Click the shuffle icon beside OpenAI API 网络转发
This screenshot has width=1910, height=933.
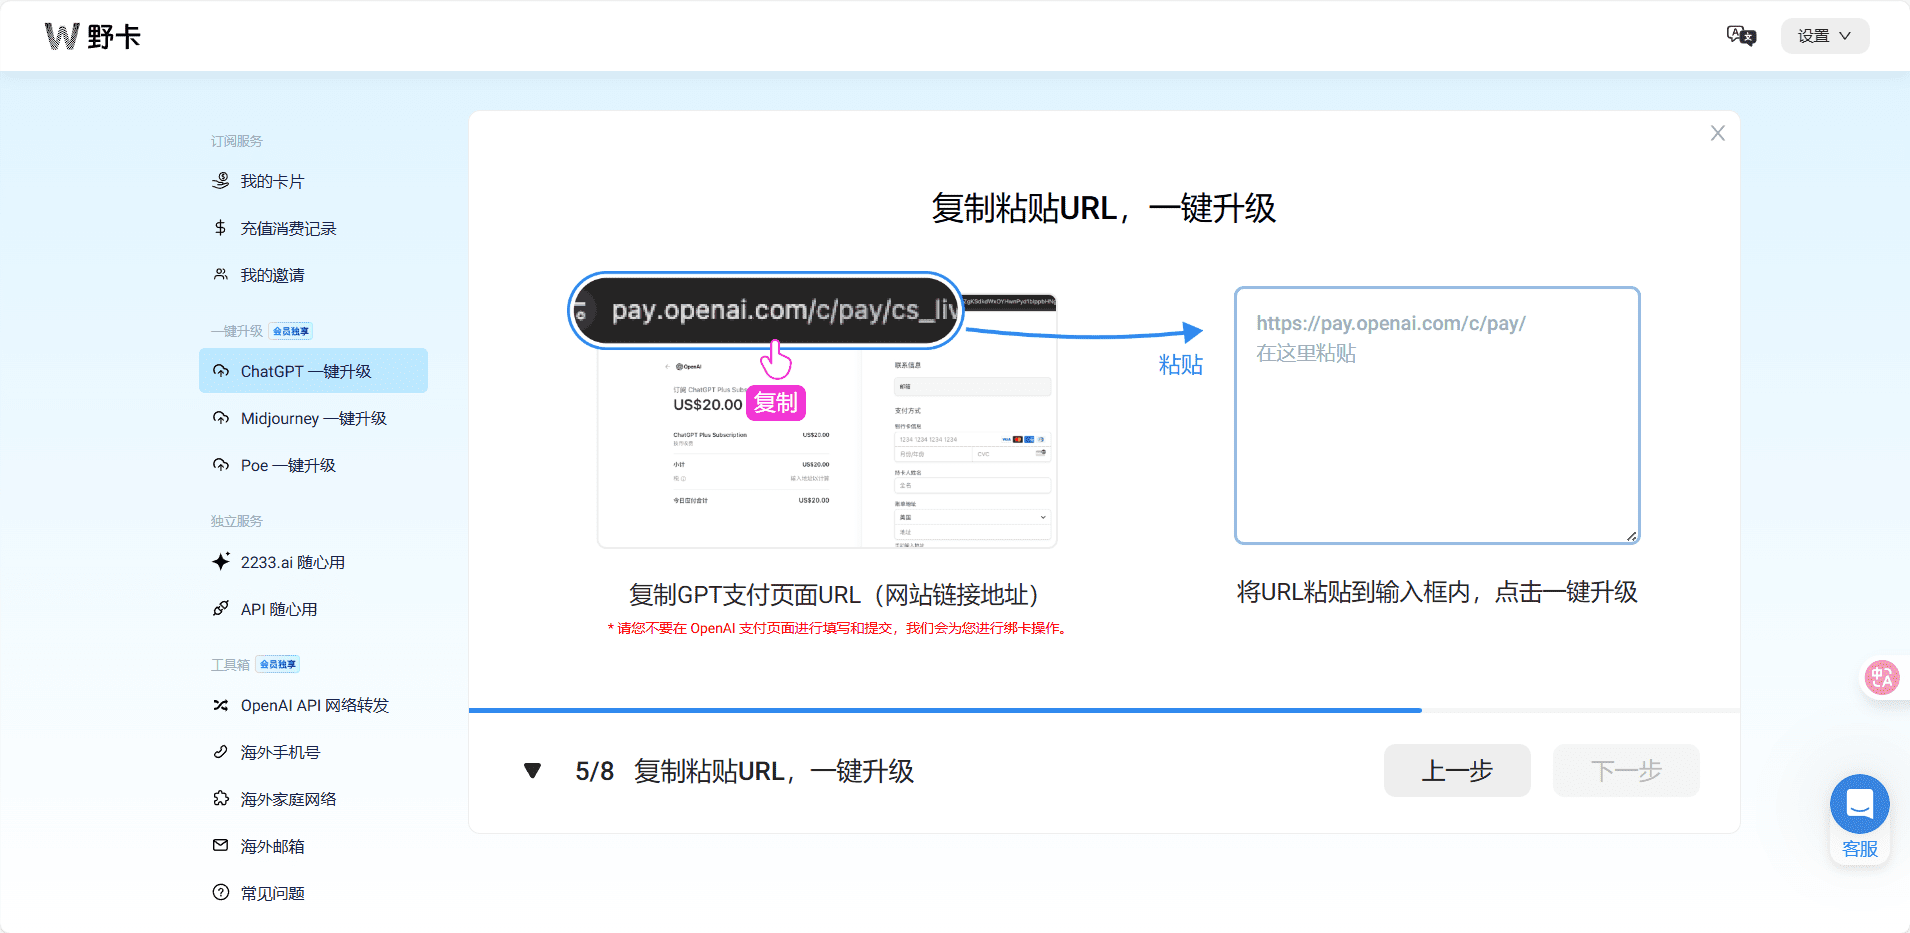221,705
